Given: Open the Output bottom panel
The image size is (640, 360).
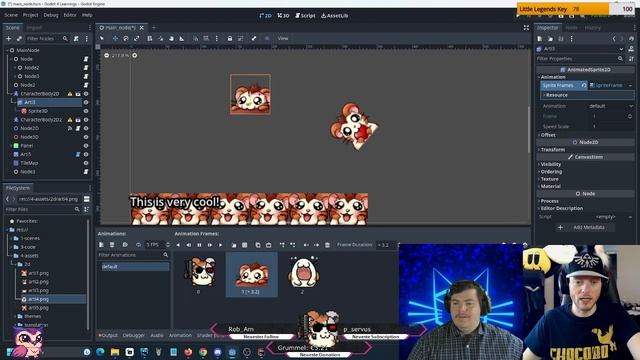Looking at the screenshot, I should [x=108, y=336].
